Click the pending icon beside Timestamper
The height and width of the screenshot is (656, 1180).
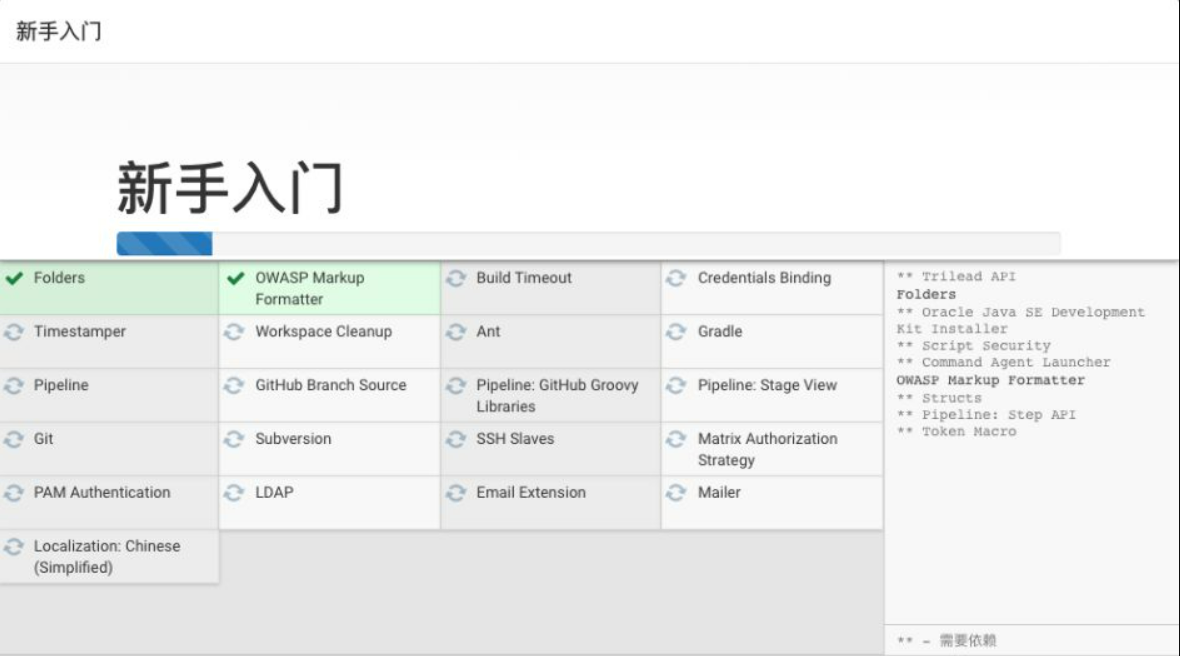[x=14, y=332]
